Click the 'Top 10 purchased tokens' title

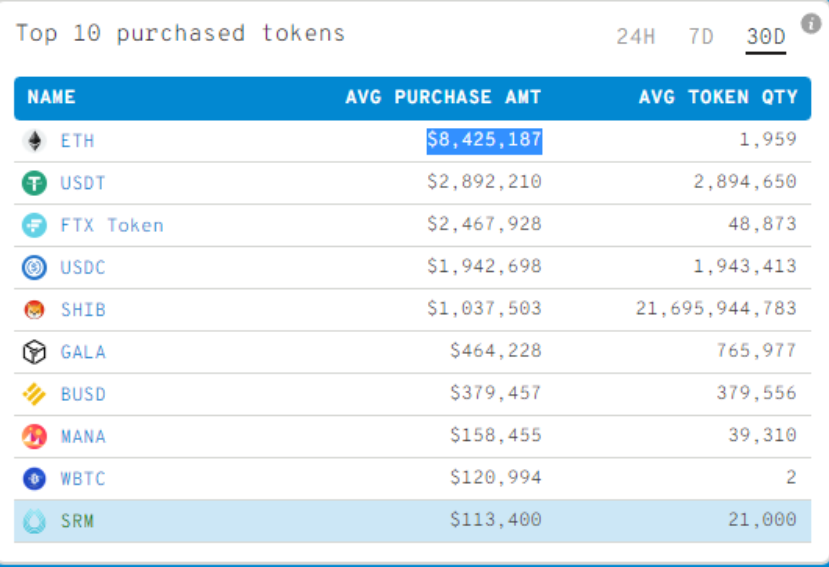pyautogui.click(x=180, y=34)
